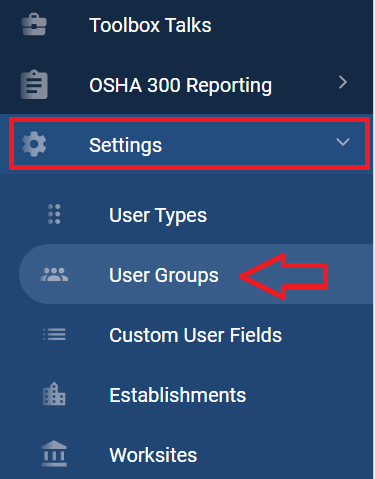375x479 pixels.
Task: Click the Establishments building icon
Action: (x=54, y=394)
